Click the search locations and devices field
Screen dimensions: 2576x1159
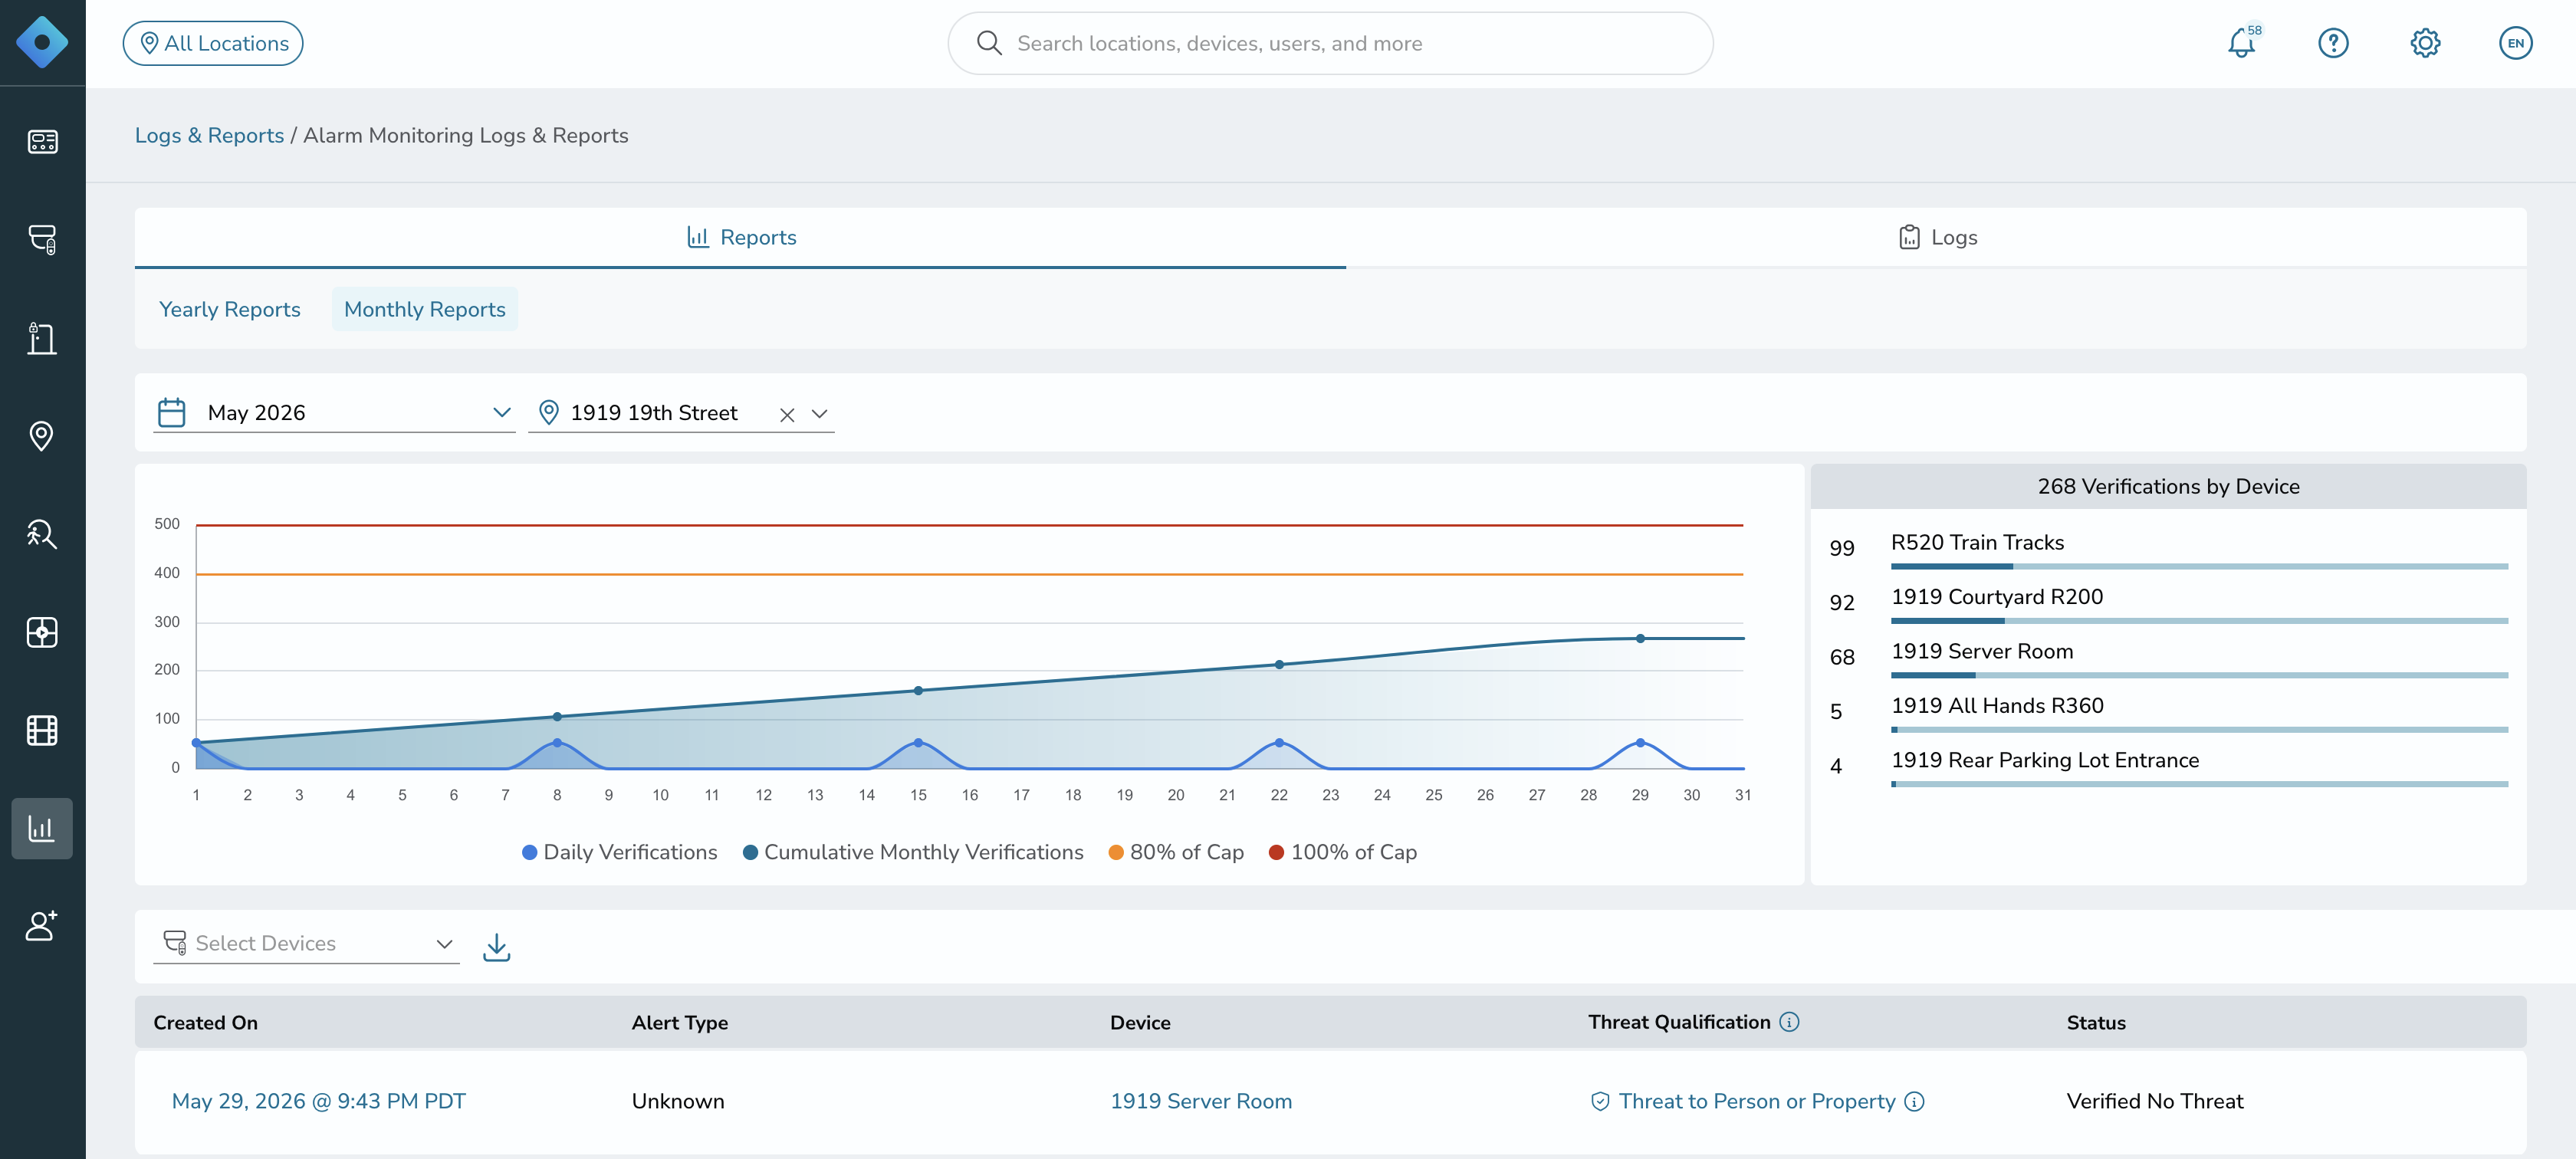(1330, 43)
